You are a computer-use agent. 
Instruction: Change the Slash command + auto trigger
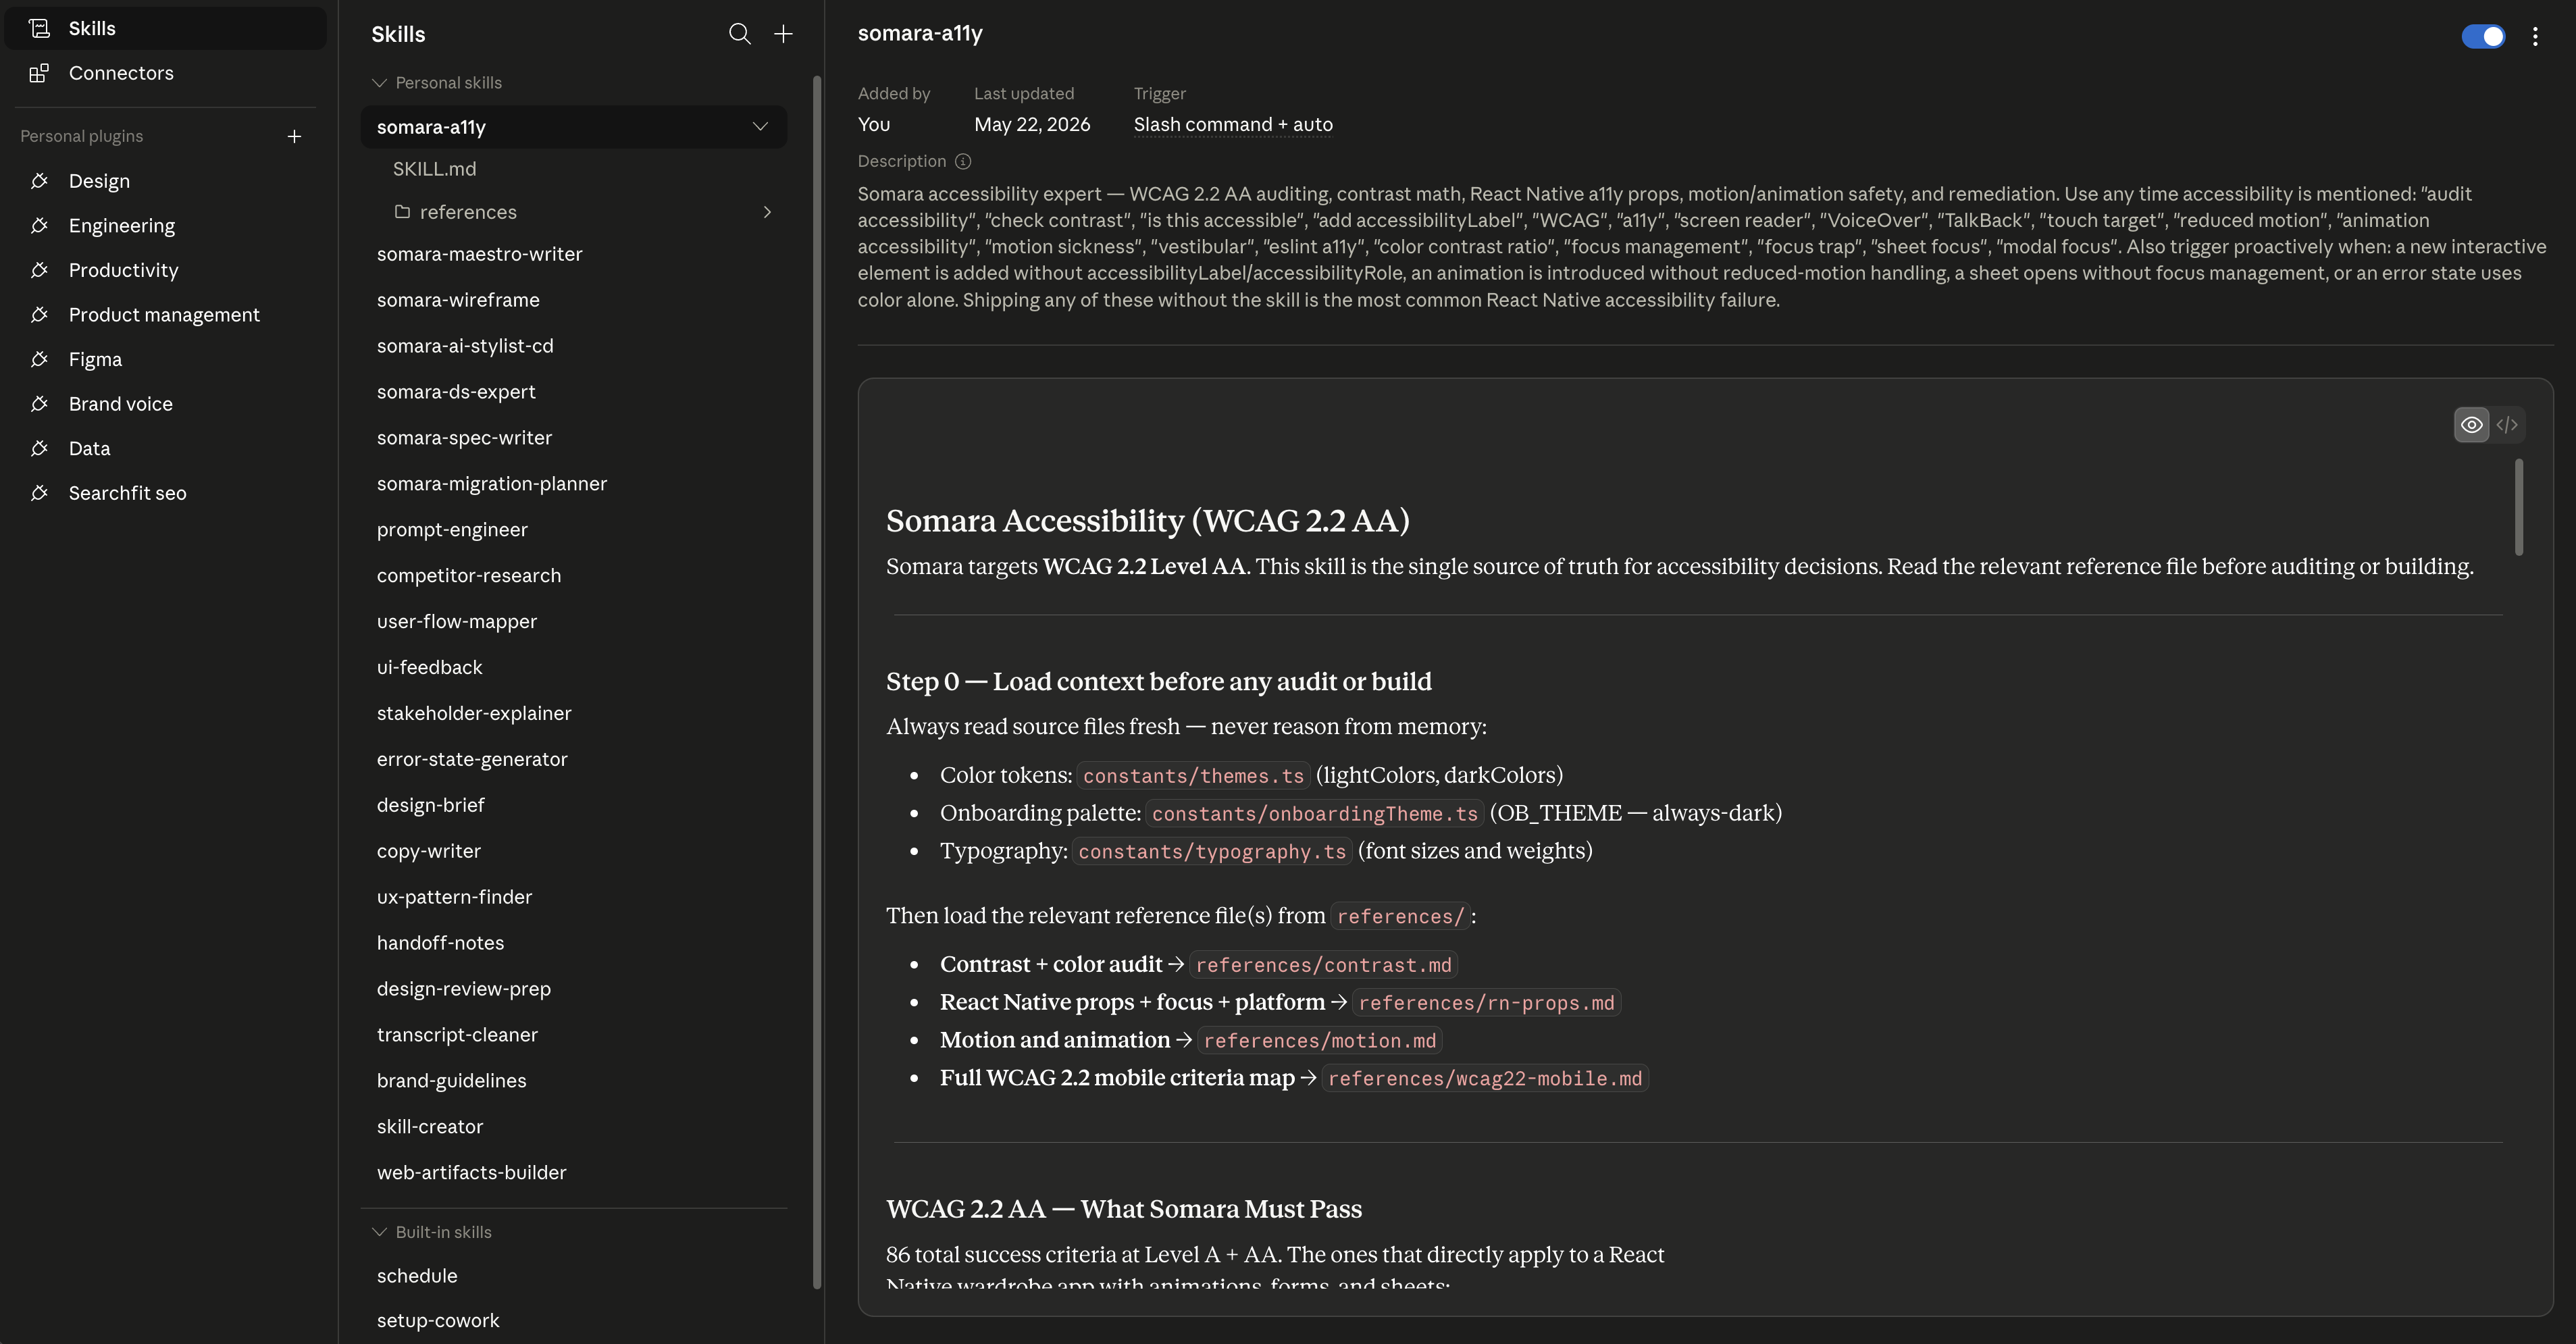pos(1232,125)
